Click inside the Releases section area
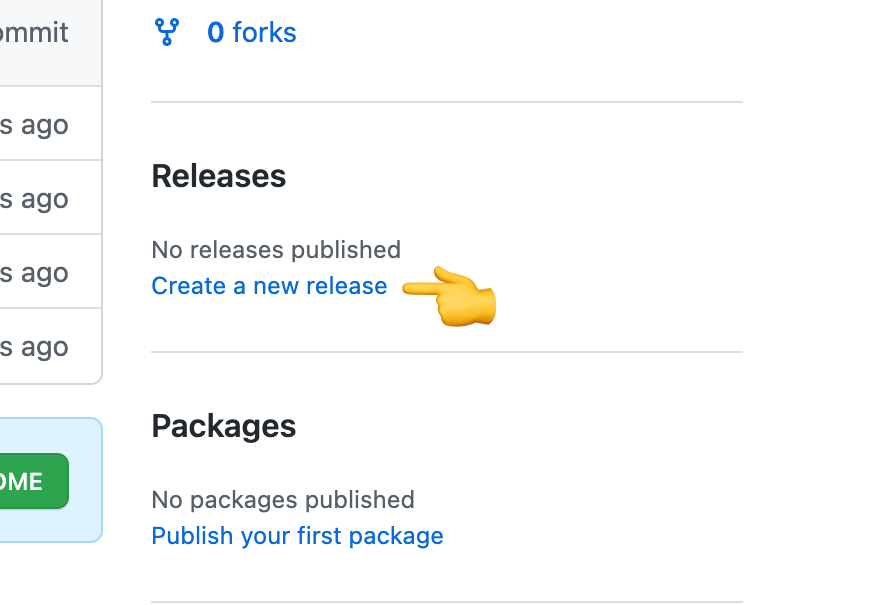Image resolution: width=895 pixels, height=605 pixels. (x=446, y=230)
